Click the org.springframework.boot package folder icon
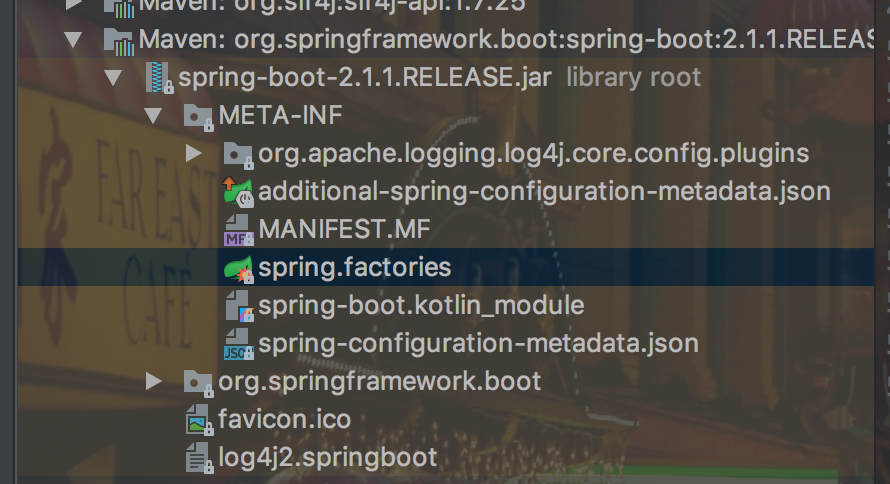The height and width of the screenshot is (484, 890). (x=199, y=383)
